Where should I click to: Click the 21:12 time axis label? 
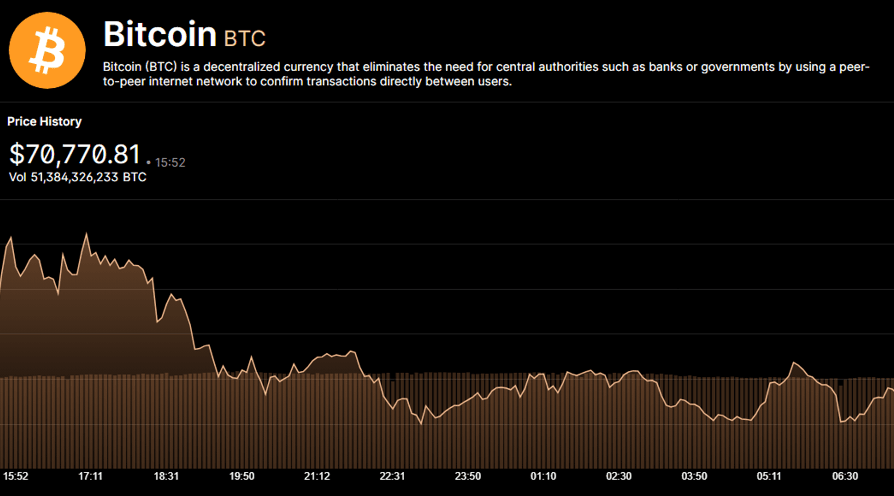click(317, 476)
